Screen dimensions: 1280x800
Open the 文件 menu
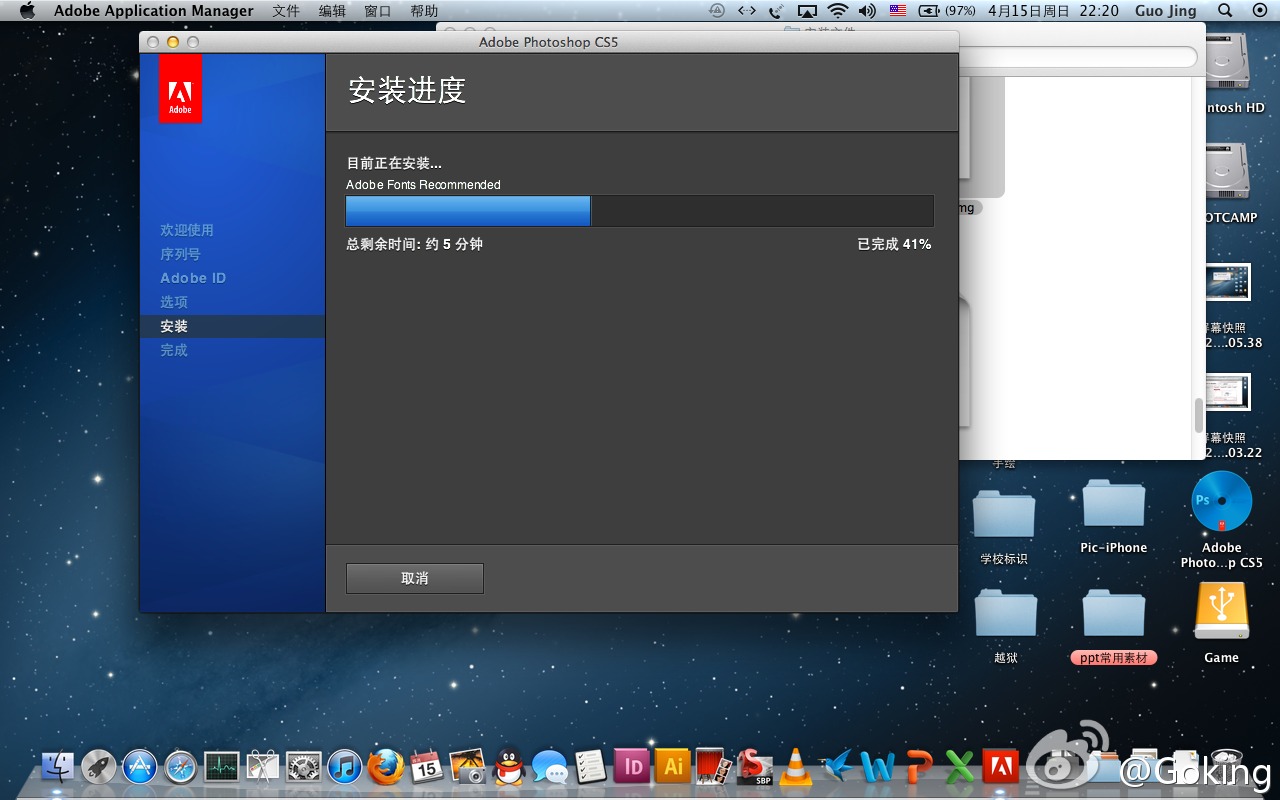(x=286, y=11)
